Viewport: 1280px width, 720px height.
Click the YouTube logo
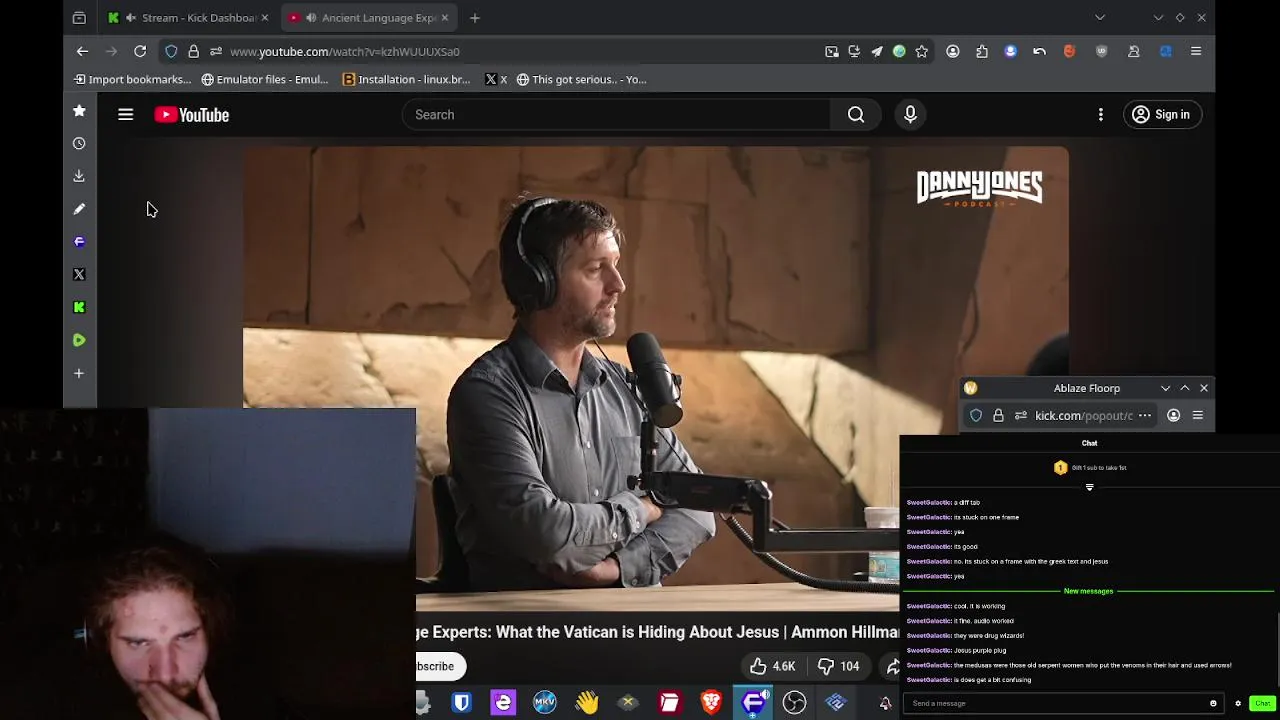click(x=192, y=115)
